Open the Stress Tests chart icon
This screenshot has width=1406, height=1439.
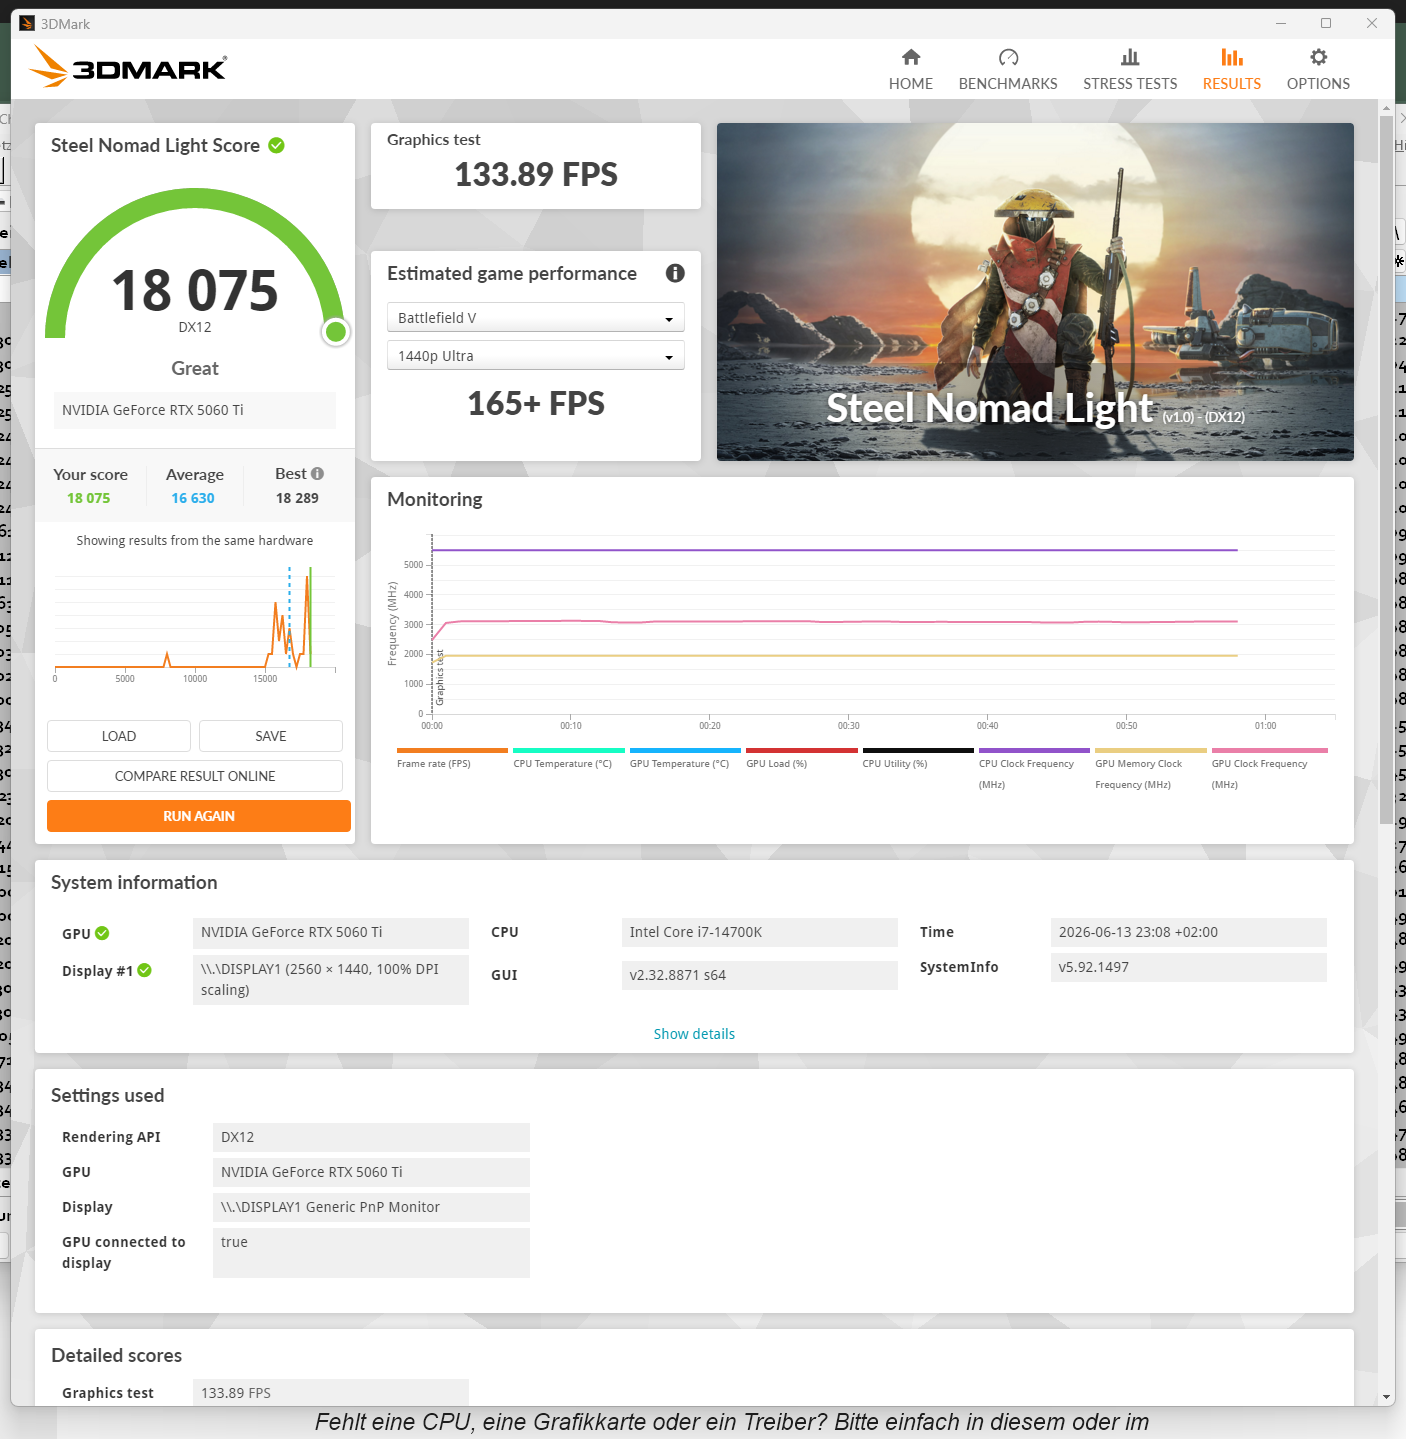(x=1130, y=57)
